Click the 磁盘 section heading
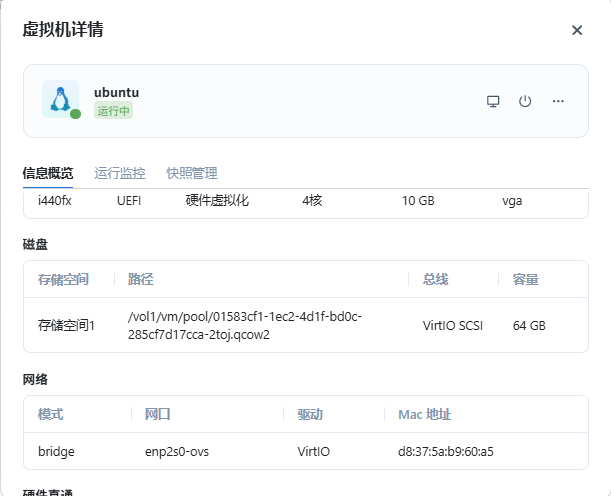 coord(35,245)
